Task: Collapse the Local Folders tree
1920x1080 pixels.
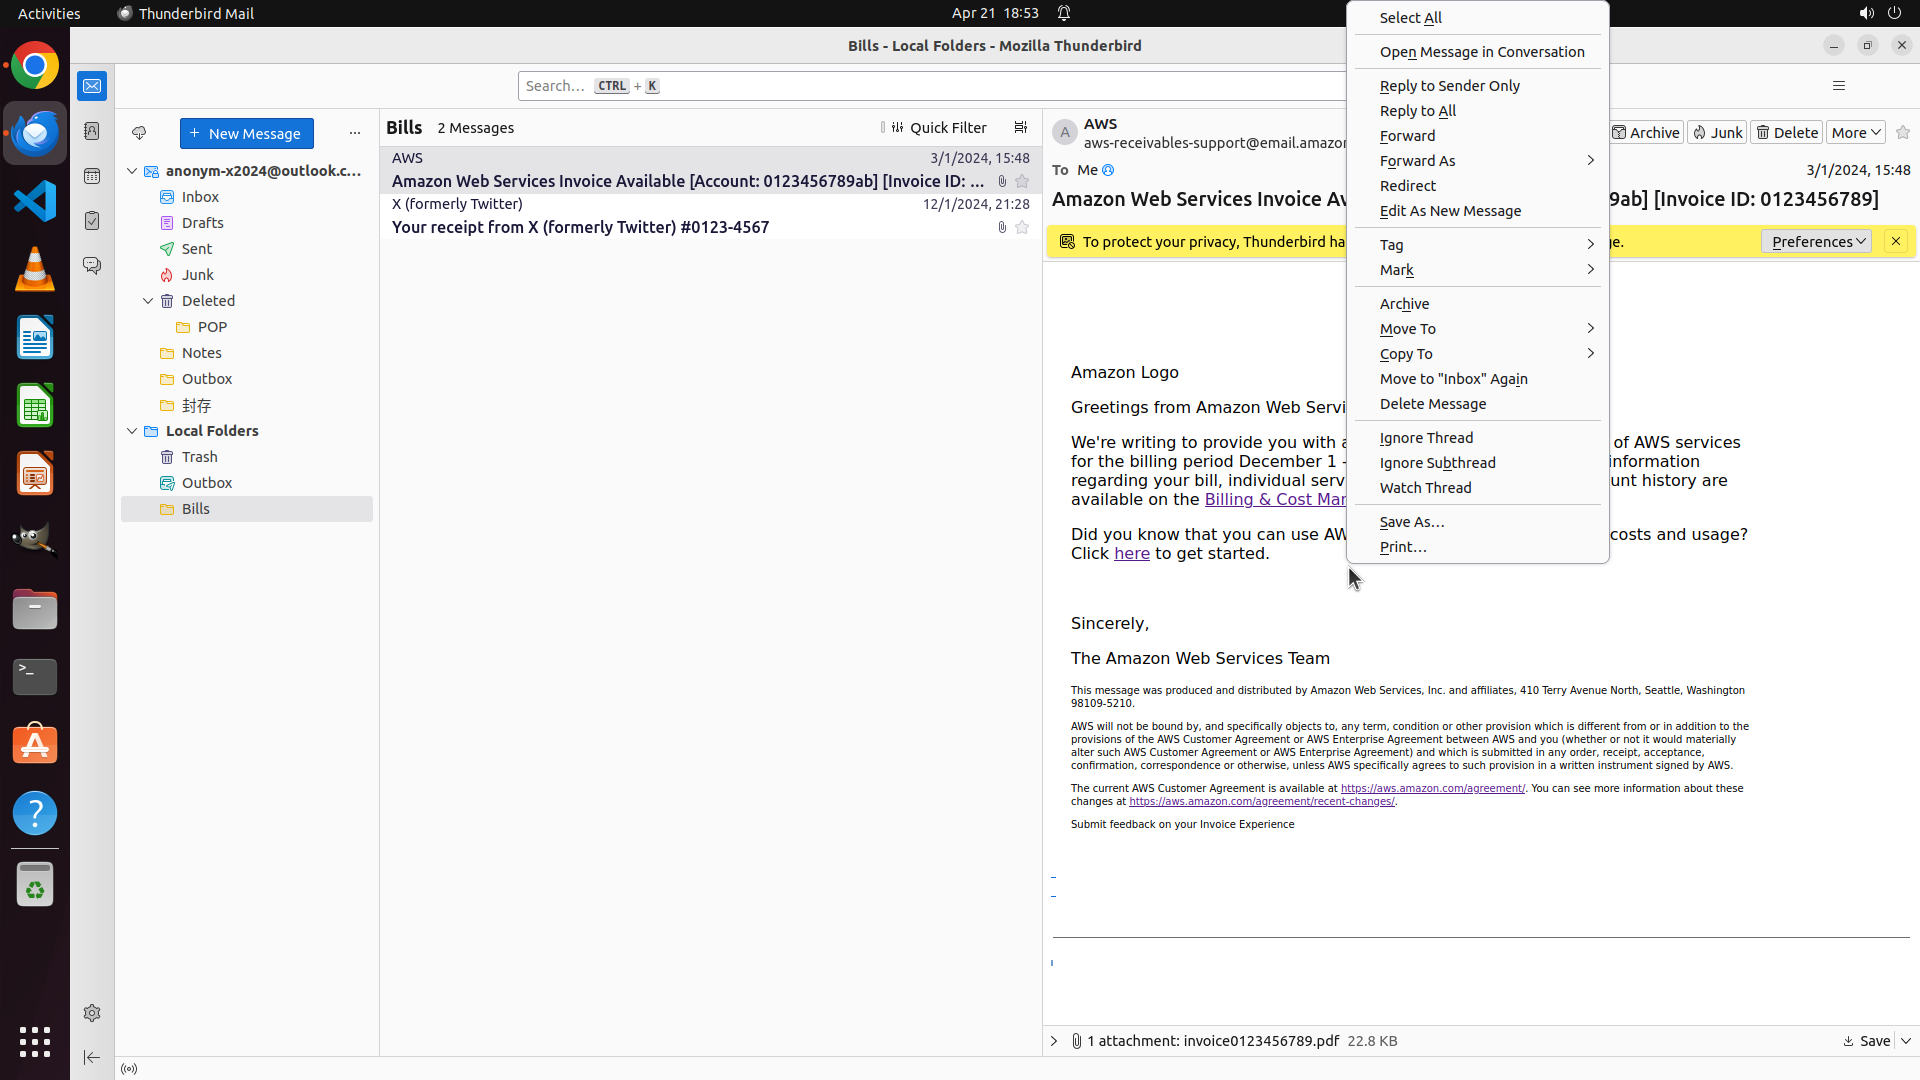Action: point(132,431)
